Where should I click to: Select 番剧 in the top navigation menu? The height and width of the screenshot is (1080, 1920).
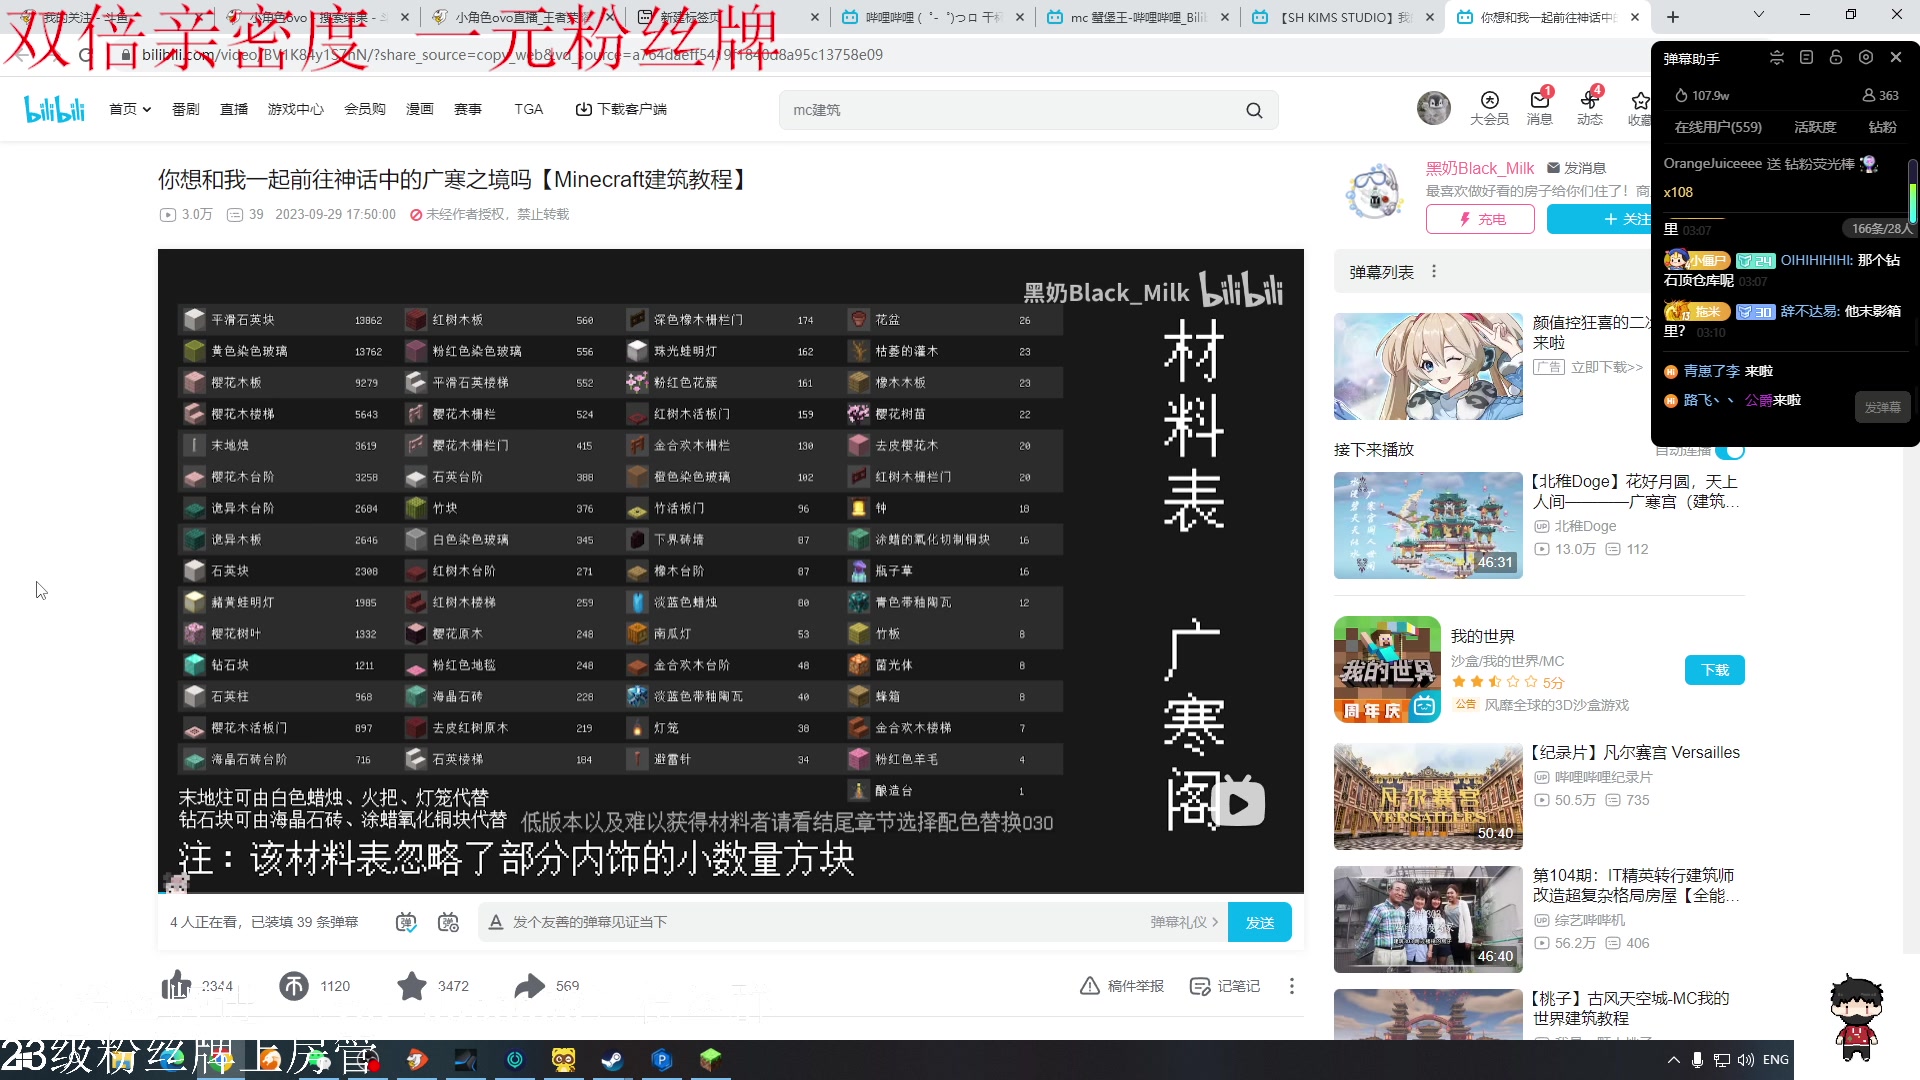pos(185,109)
